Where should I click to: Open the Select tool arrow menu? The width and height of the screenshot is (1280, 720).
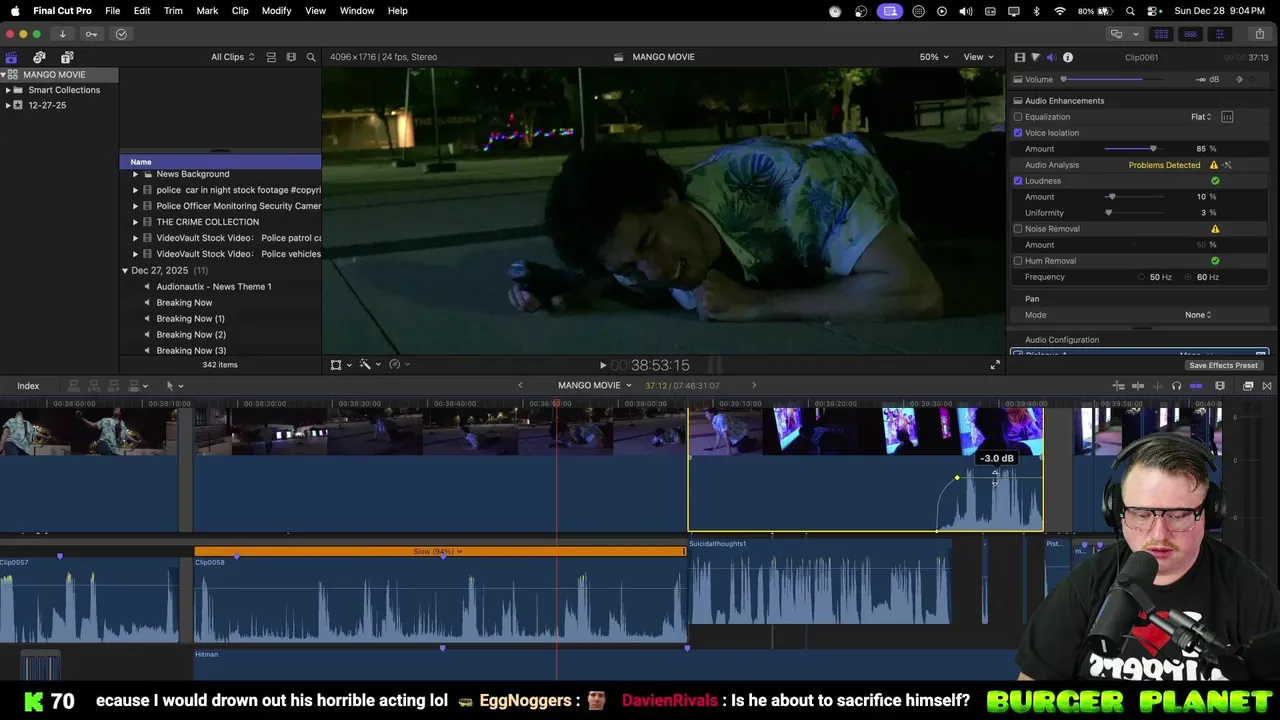pos(174,386)
